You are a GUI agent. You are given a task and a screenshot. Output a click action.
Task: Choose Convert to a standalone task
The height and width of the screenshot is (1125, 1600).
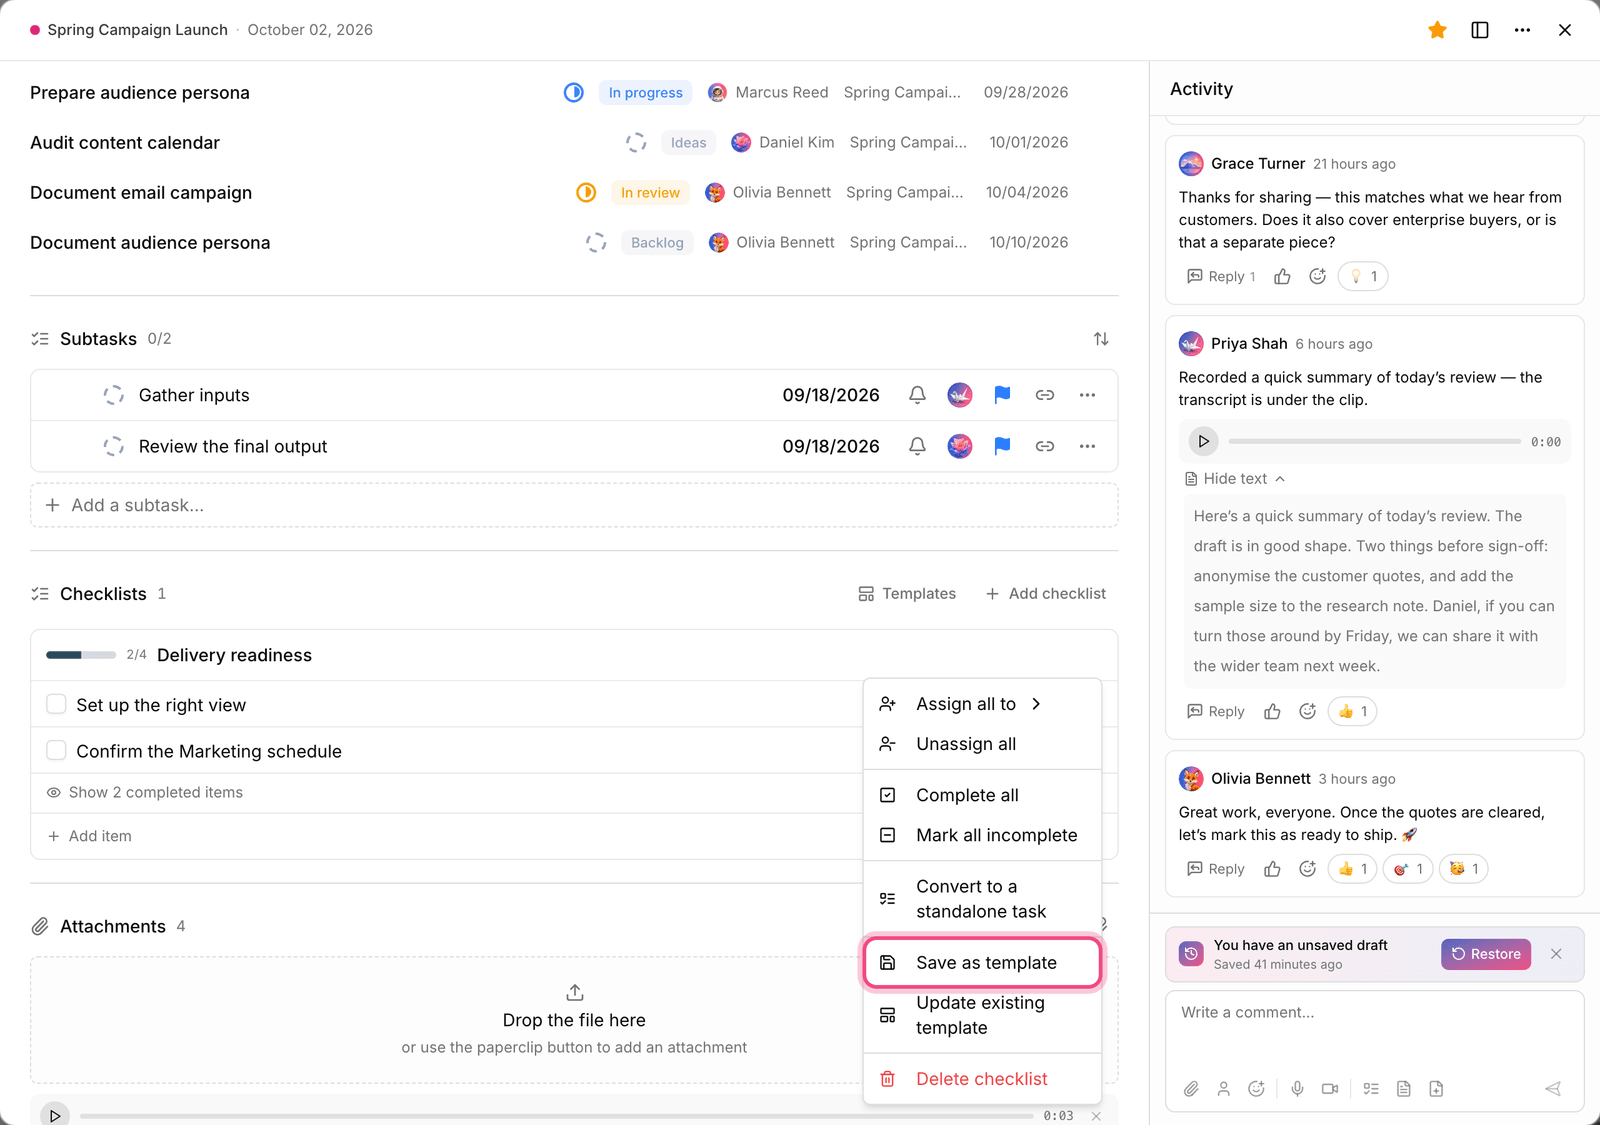(982, 899)
